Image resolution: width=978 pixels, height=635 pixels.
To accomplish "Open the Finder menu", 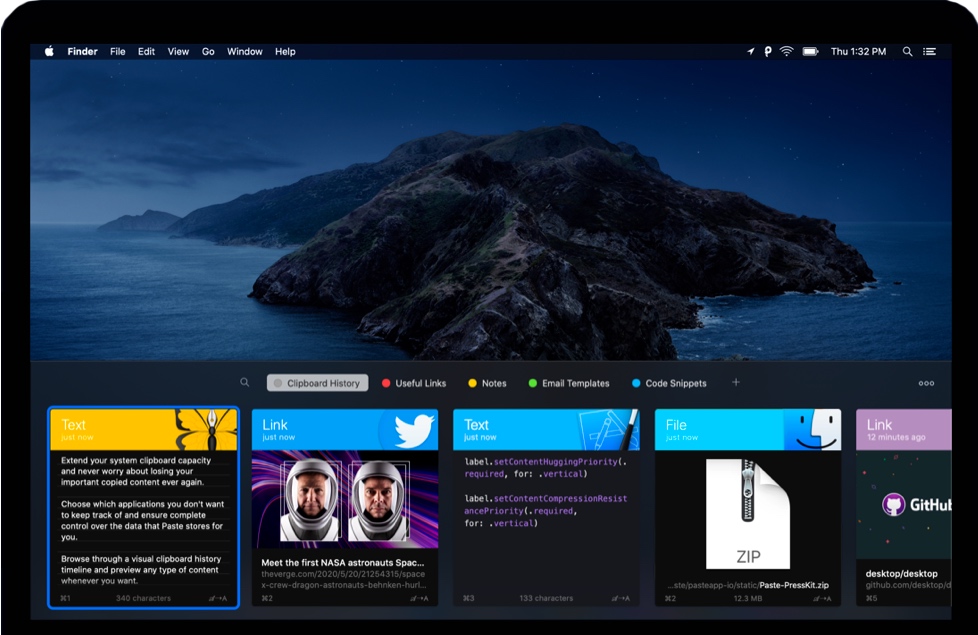I will [82, 51].
